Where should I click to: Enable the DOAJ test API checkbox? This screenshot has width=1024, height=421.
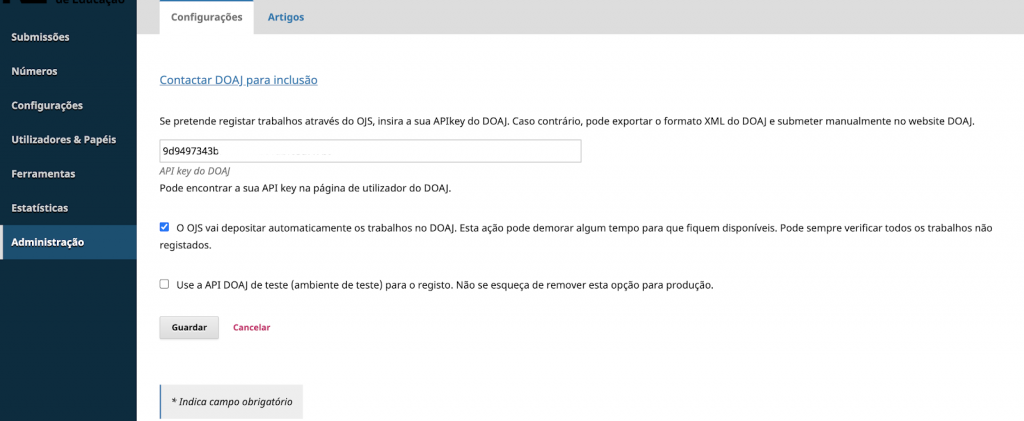click(x=164, y=285)
